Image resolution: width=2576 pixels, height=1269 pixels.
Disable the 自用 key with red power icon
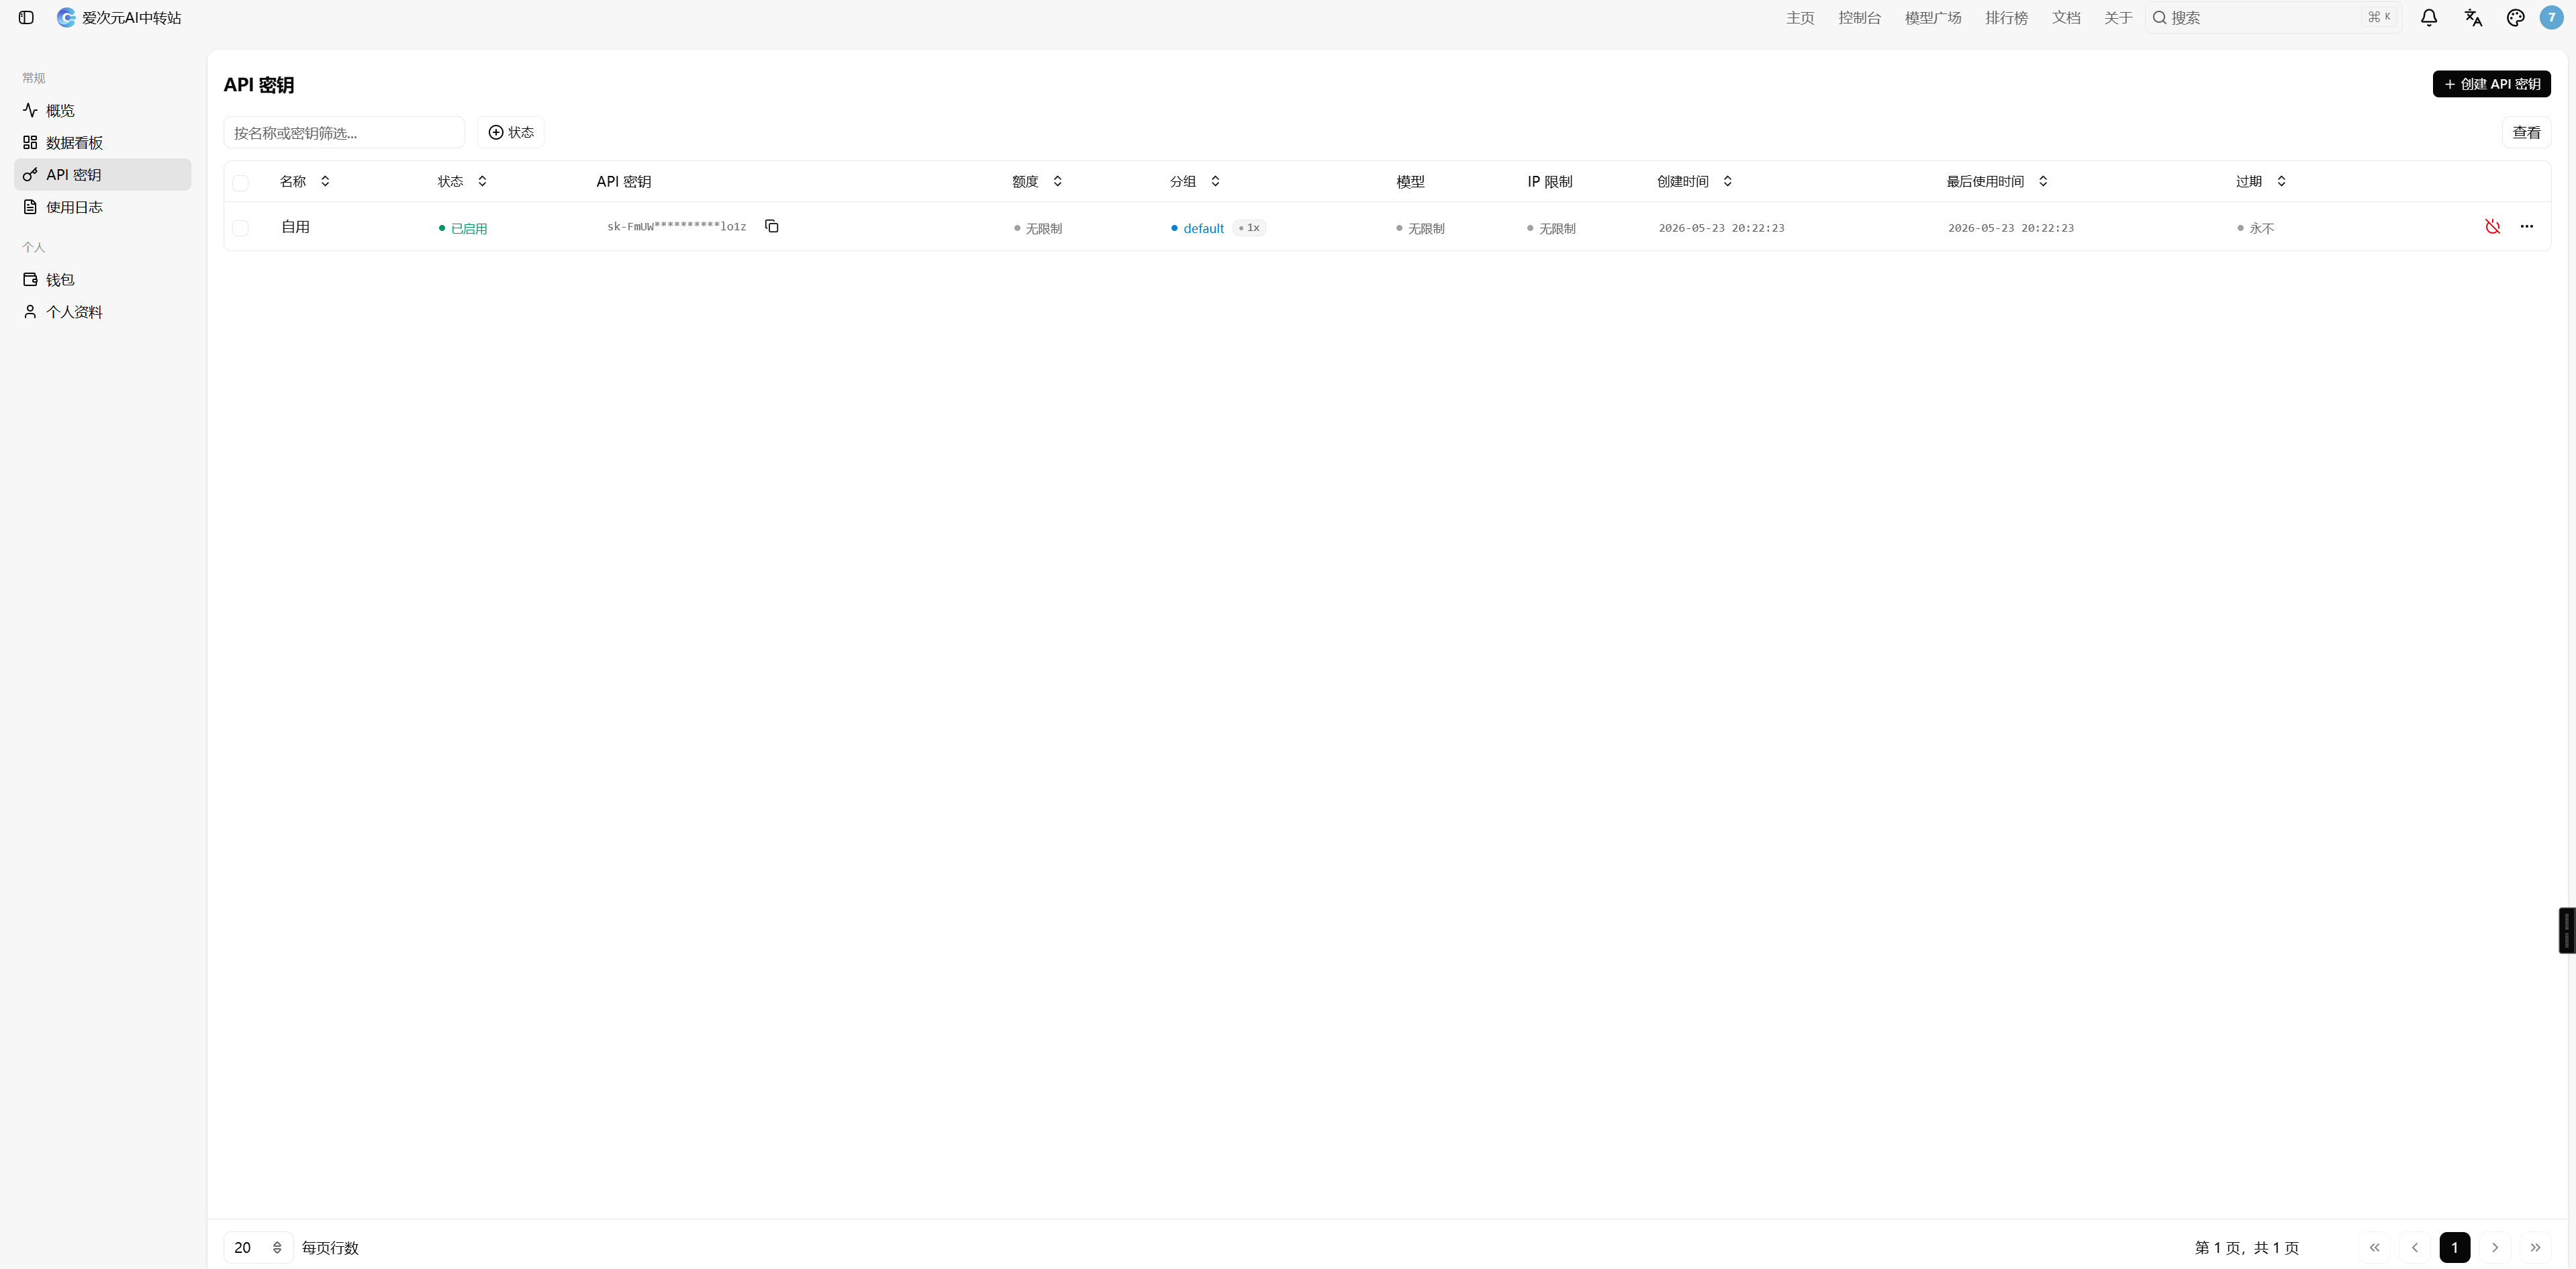click(x=2492, y=227)
